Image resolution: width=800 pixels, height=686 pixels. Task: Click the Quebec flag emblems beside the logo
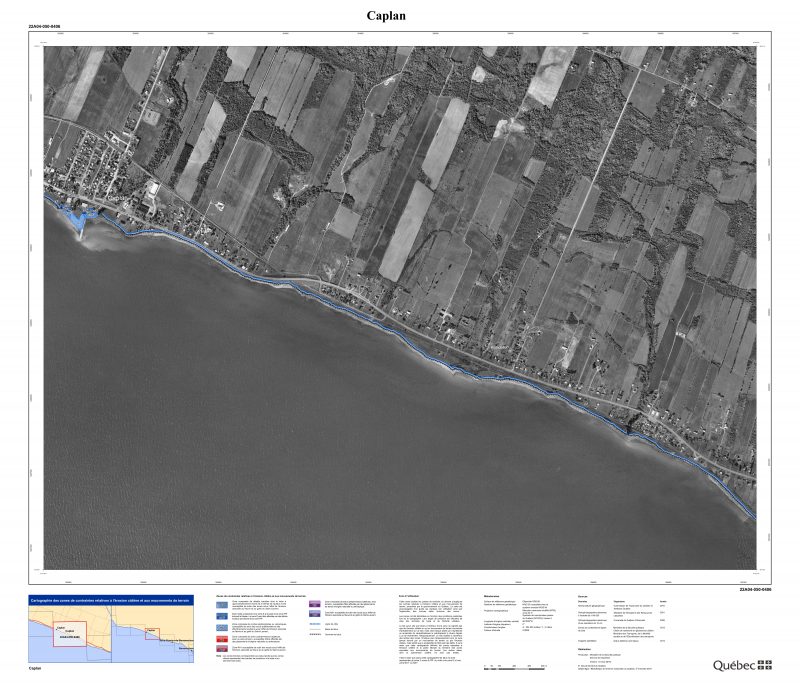coord(765,664)
